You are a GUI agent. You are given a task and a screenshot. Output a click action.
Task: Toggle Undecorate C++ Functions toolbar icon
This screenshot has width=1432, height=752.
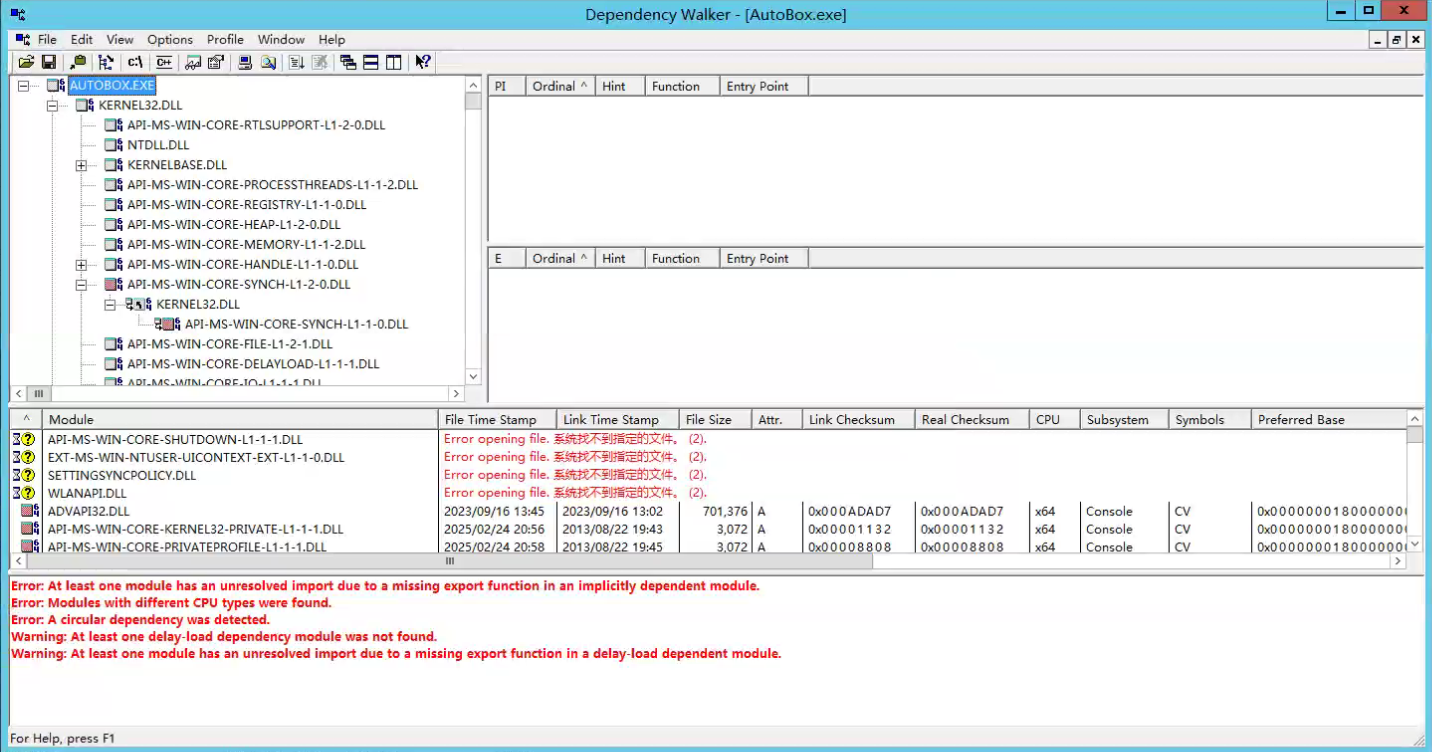point(164,62)
